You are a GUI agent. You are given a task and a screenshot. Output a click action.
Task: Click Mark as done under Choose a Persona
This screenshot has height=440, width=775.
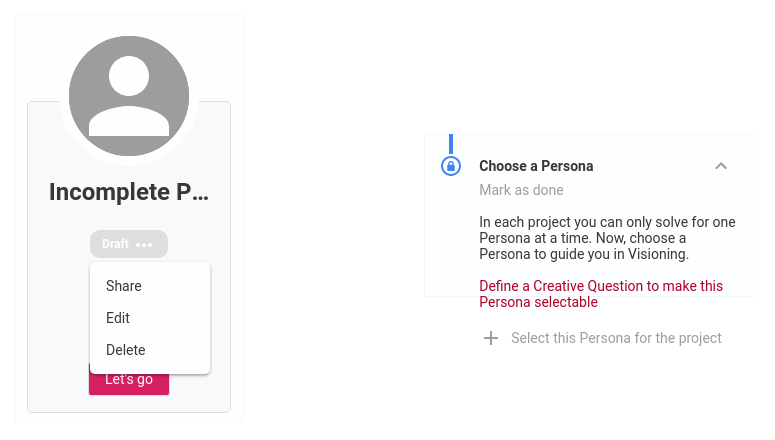pos(521,190)
